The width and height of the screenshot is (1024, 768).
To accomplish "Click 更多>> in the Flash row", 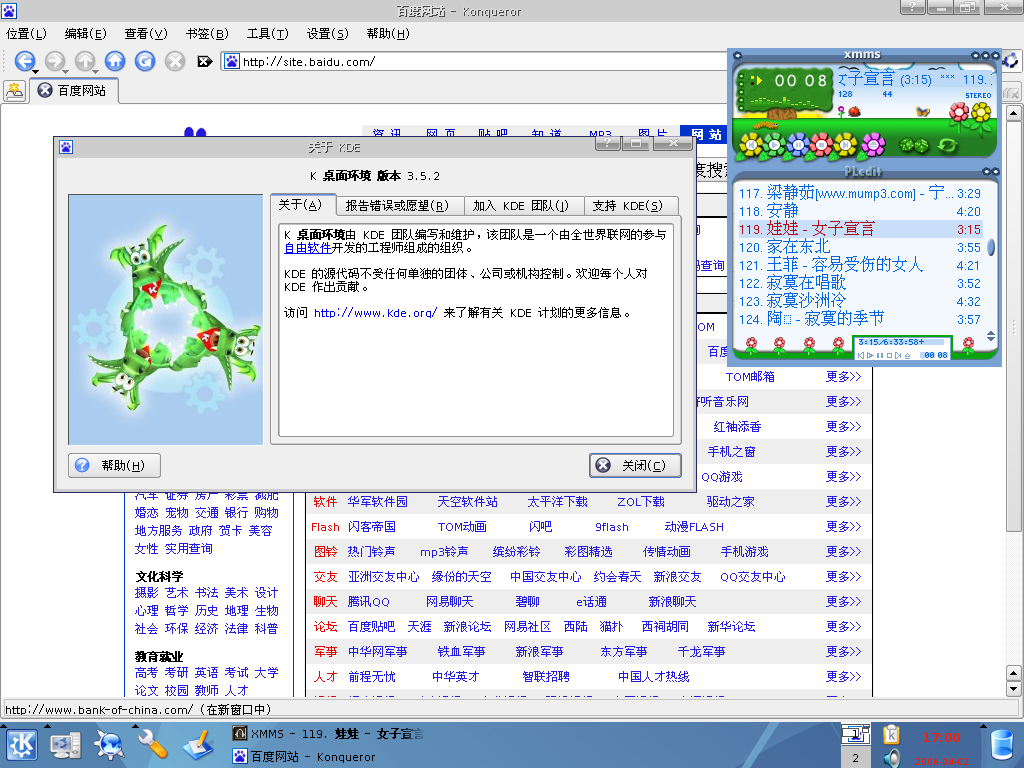I will point(844,526).
